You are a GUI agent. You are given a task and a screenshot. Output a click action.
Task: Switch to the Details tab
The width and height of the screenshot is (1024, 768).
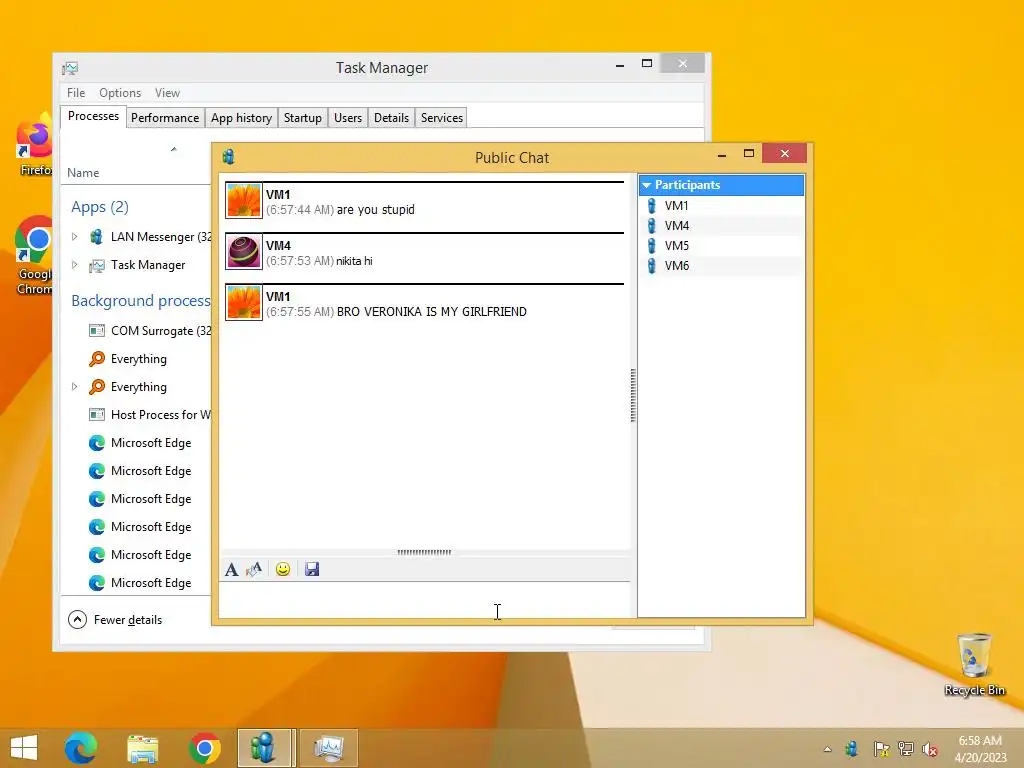click(391, 118)
